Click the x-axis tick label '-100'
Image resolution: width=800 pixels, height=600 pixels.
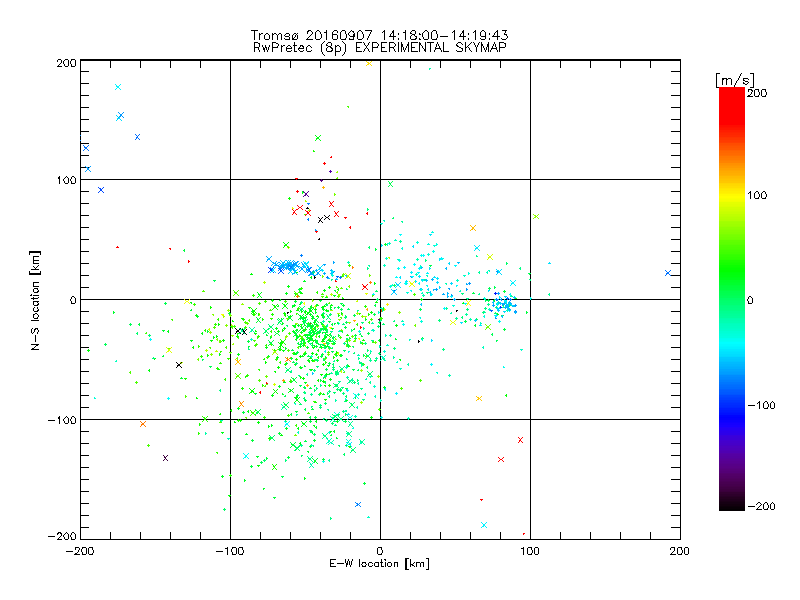click(x=230, y=551)
